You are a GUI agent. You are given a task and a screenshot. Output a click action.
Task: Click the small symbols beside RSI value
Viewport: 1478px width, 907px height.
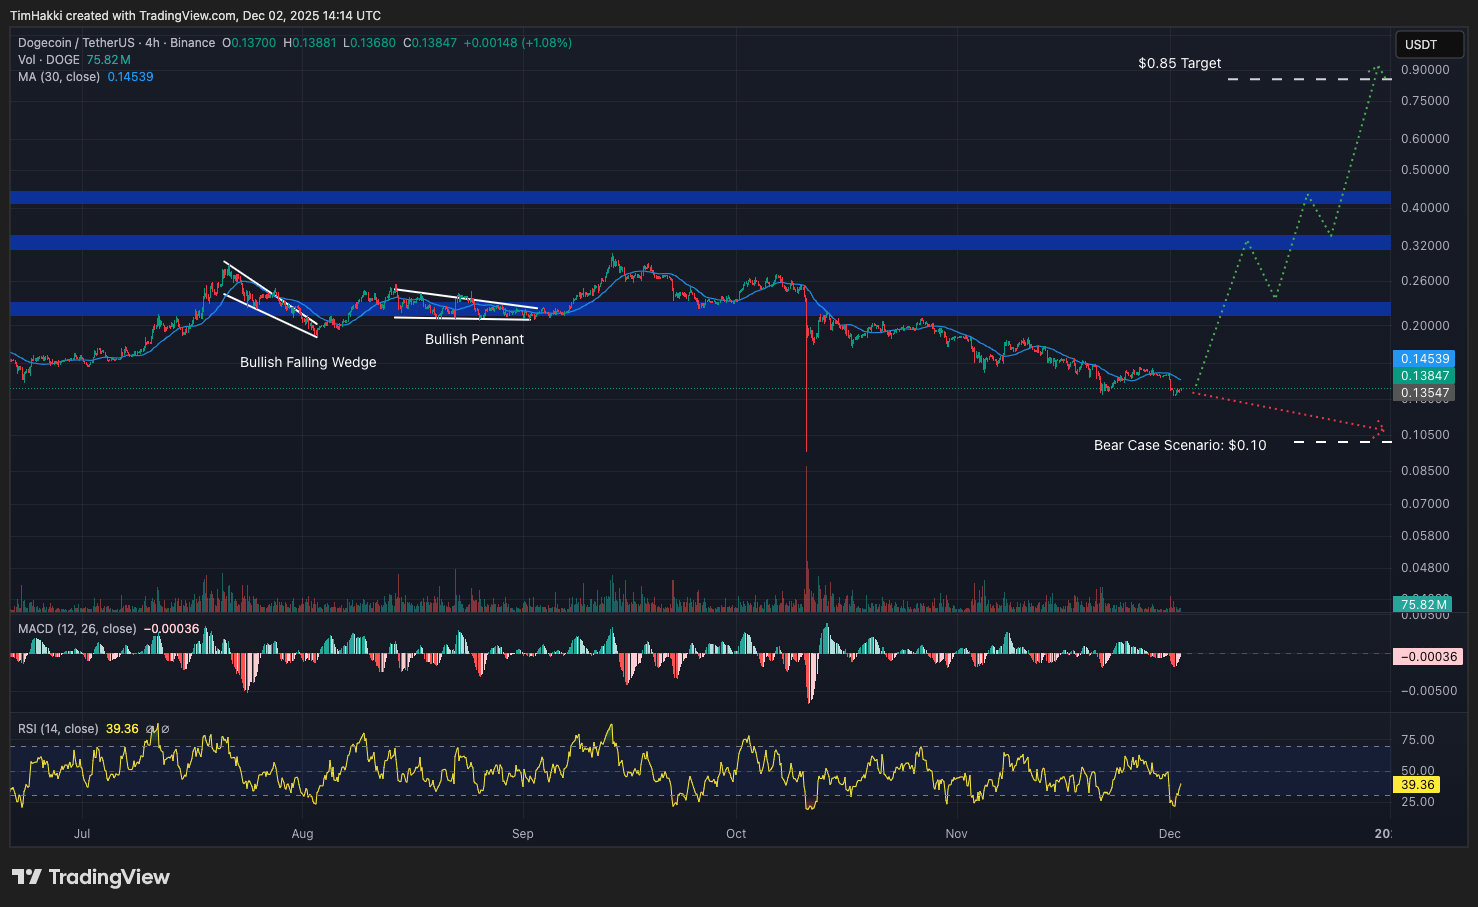(158, 729)
